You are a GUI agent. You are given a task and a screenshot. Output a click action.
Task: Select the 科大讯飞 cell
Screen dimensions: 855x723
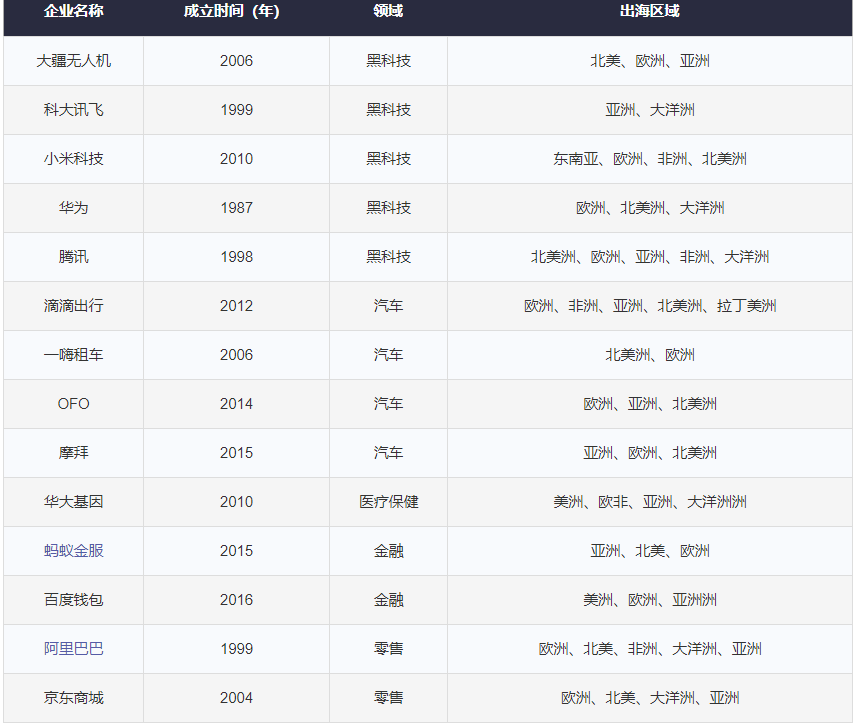coord(74,110)
